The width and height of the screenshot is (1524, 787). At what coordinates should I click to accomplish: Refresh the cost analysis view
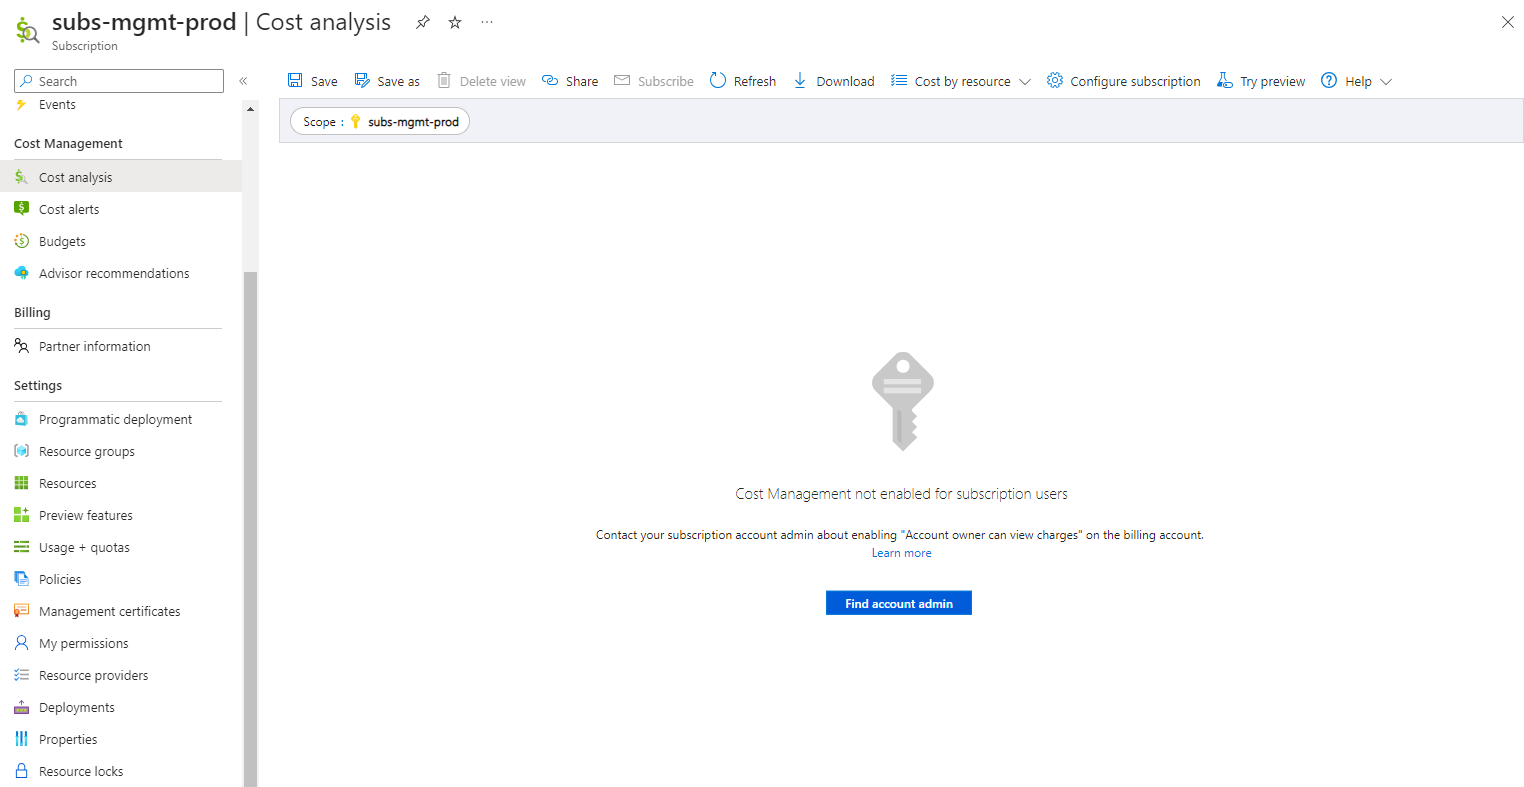click(743, 81)
